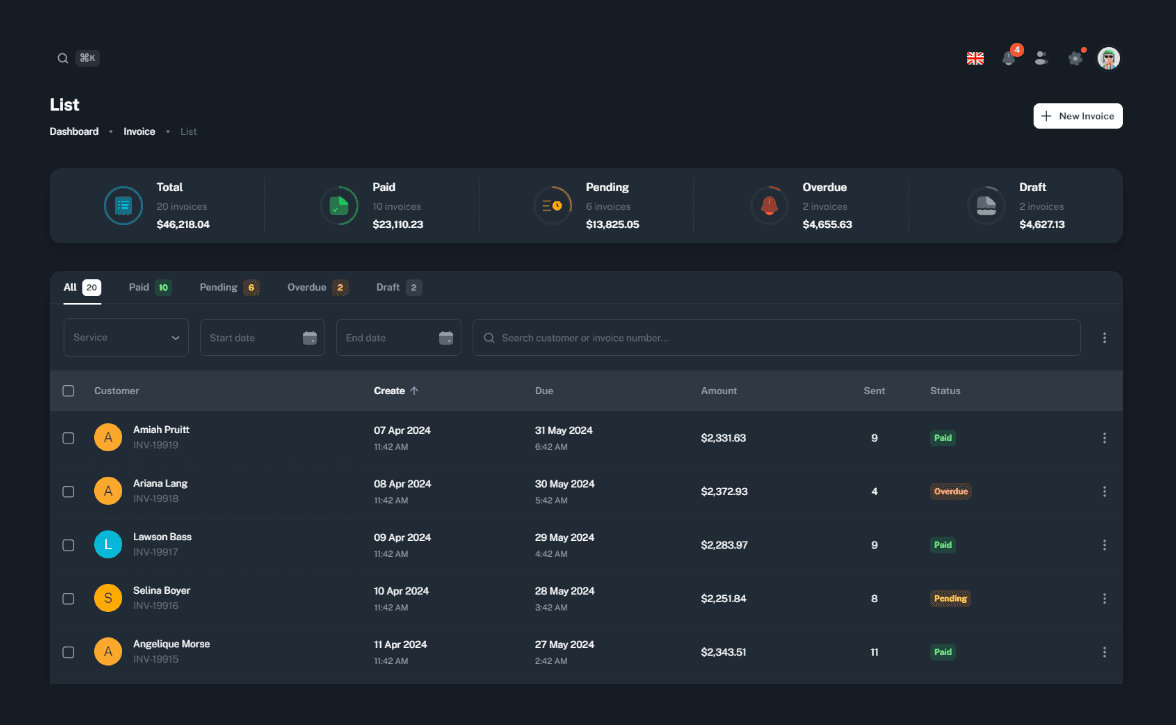This screenshot has height=725, width=1176.
Task: Check the Ariana Lang row checkbox
Action: [68, 492]
